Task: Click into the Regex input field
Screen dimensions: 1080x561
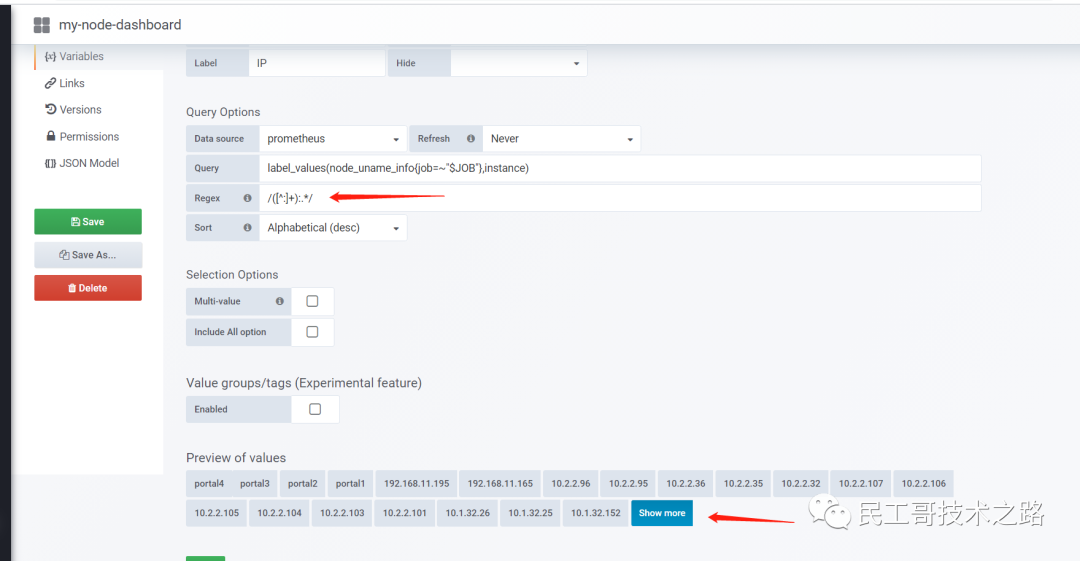Action: coord(620,198)
